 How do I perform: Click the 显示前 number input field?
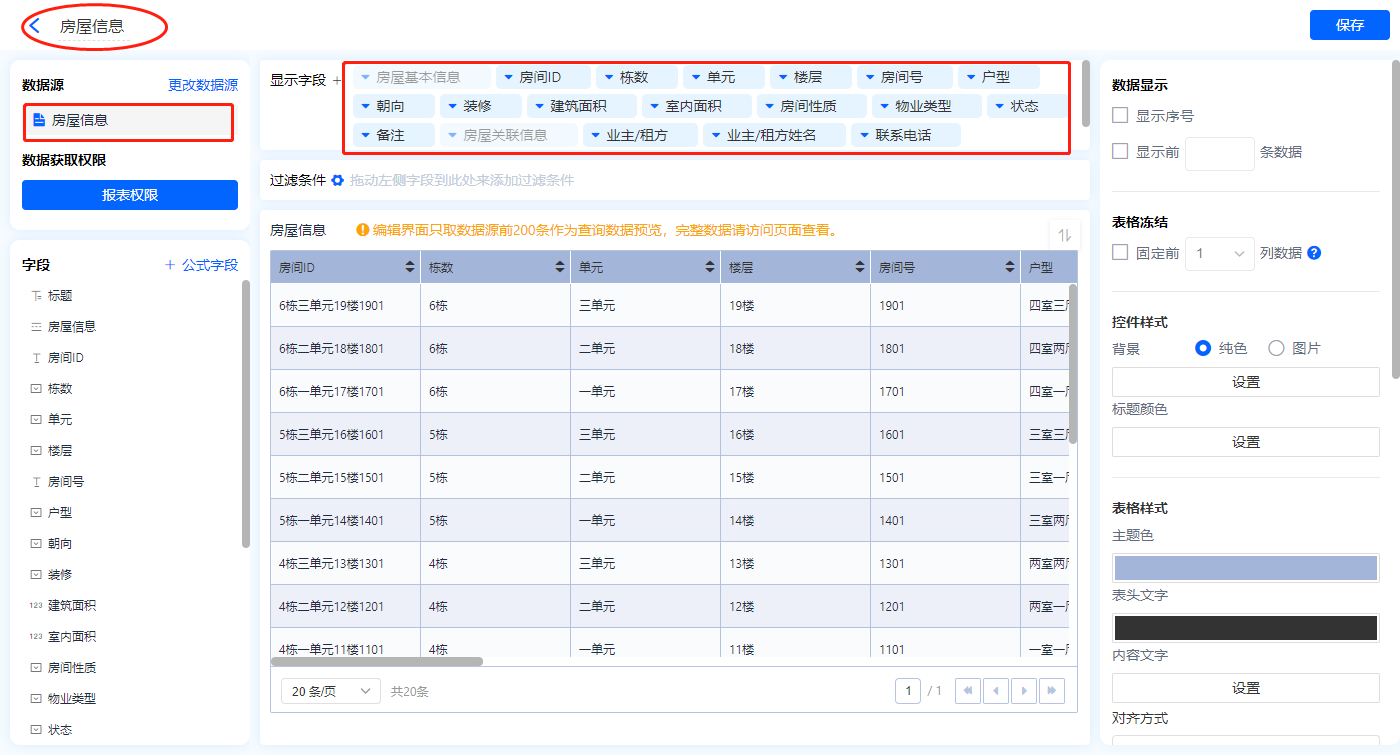pyautogui.click(x=1219, y=153)
